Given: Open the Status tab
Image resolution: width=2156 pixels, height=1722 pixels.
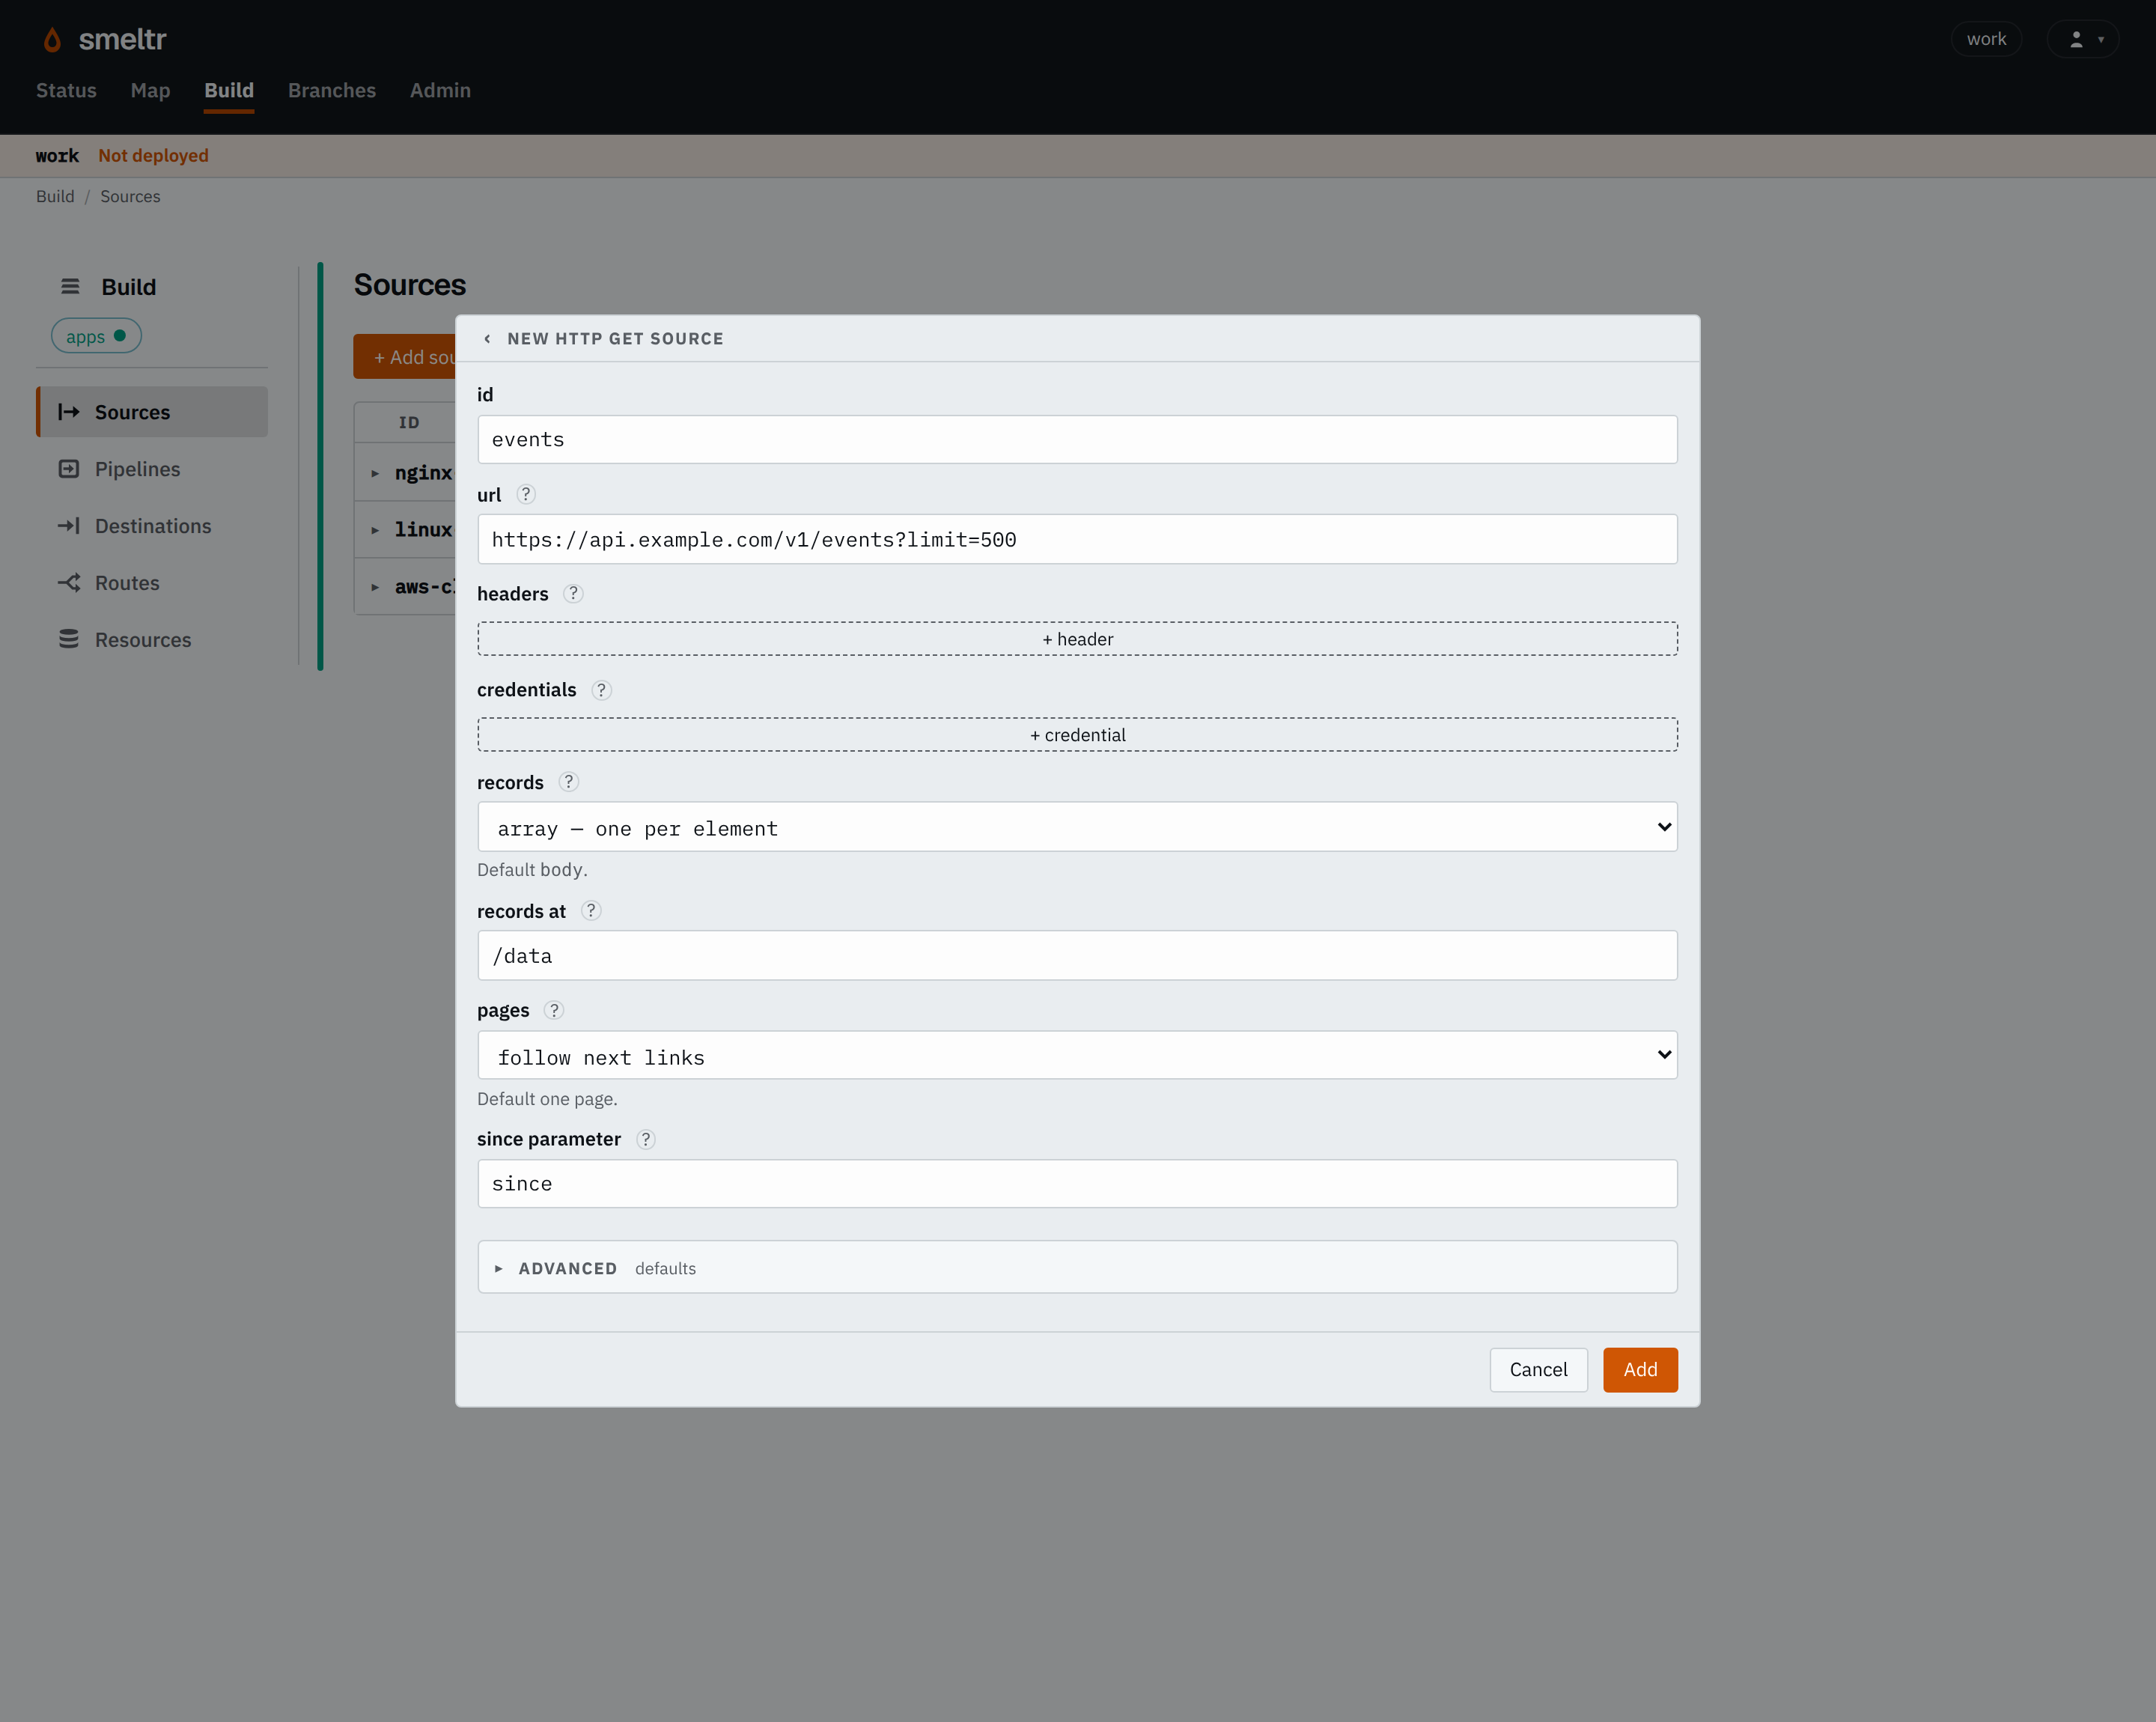Looking at the screenshot, I should (66, 90).
